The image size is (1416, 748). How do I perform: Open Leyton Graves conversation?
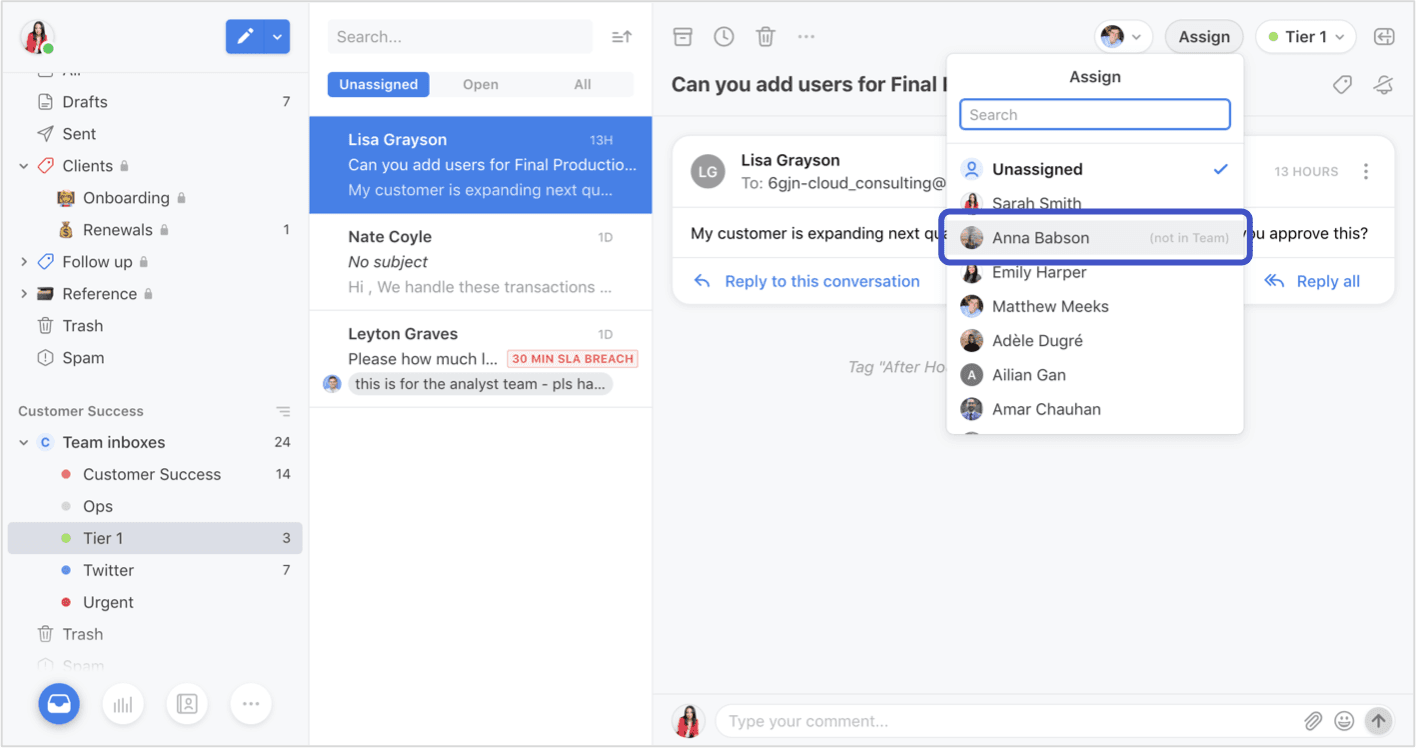click(x=481, y=359)
